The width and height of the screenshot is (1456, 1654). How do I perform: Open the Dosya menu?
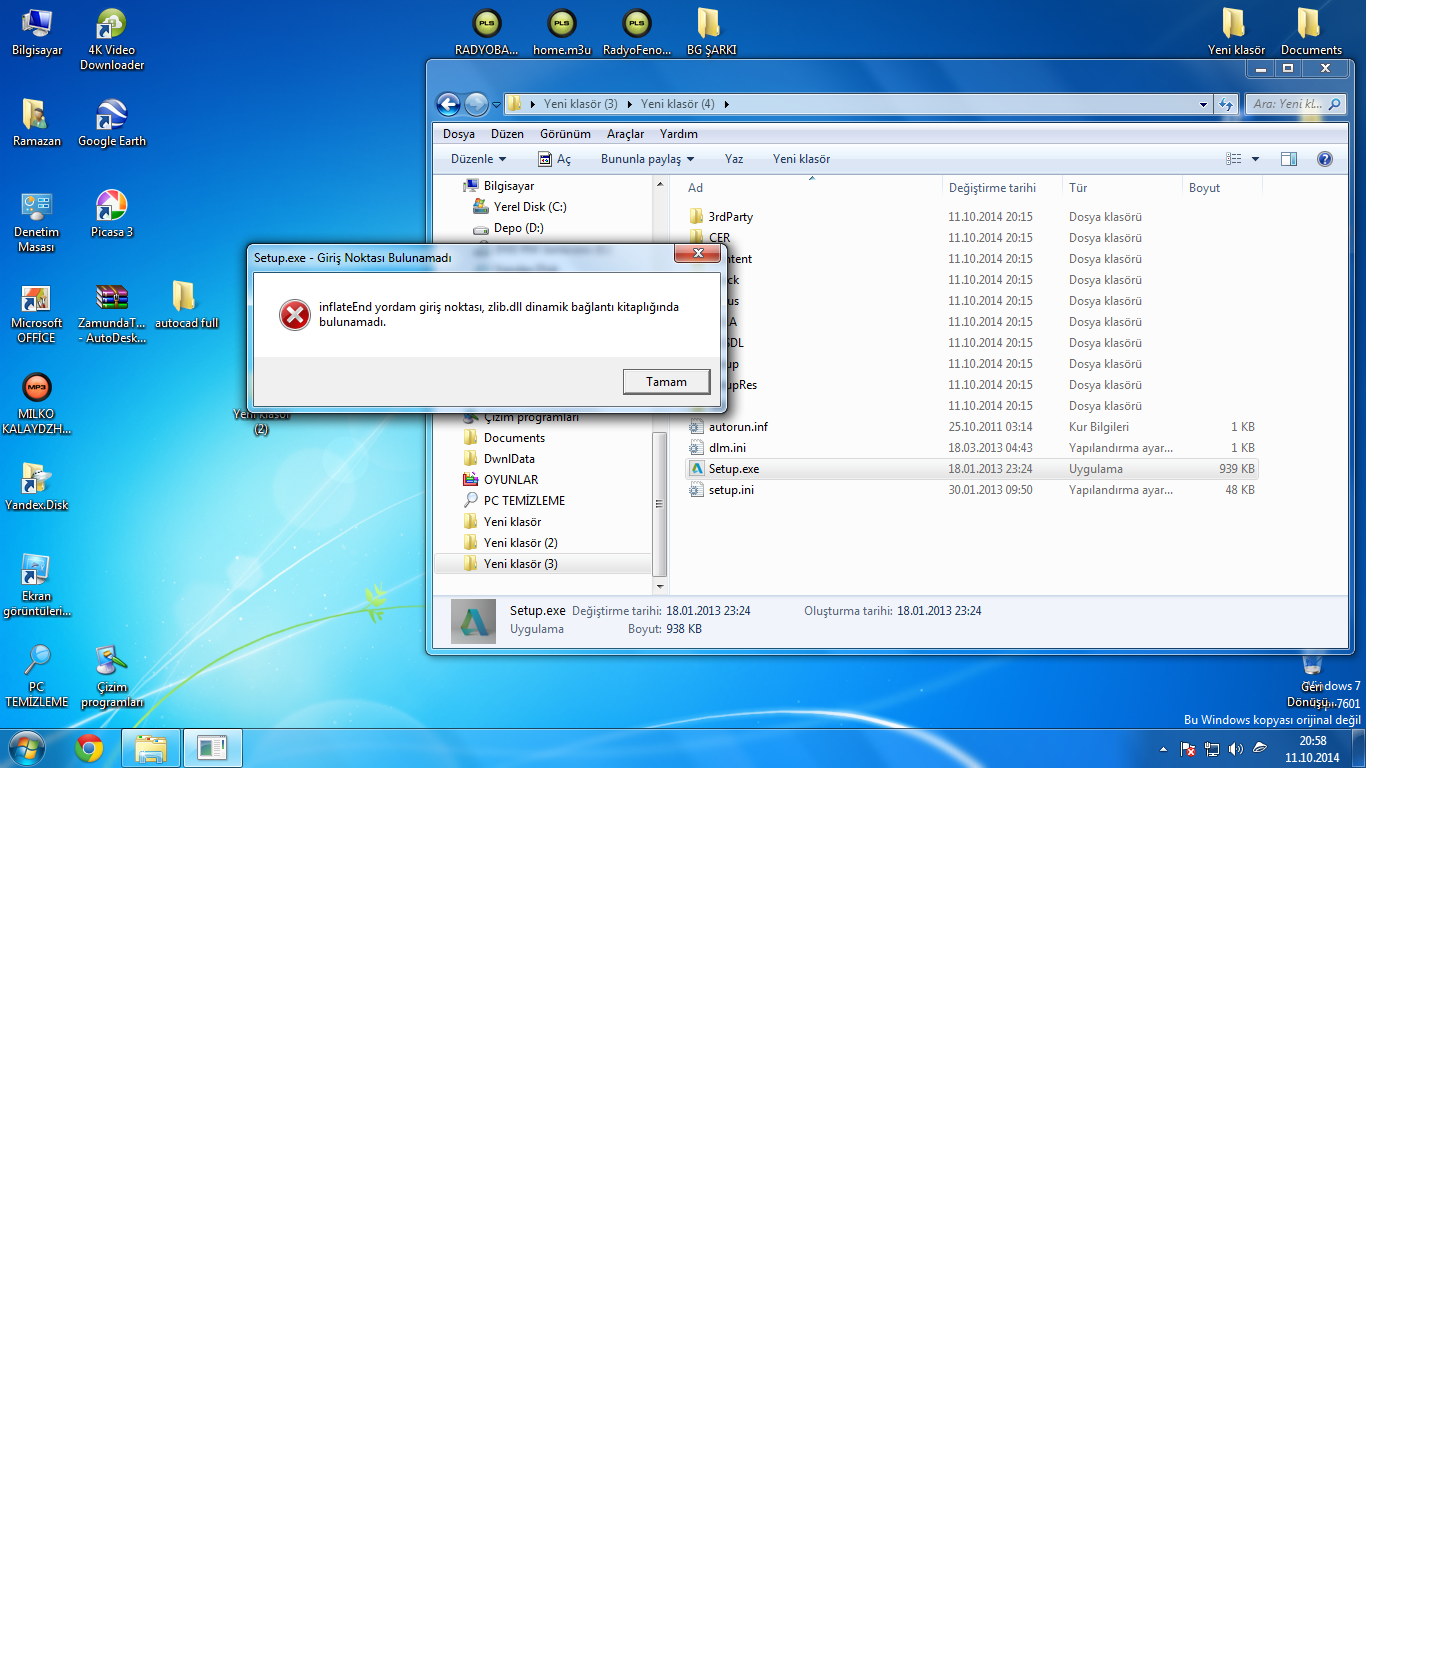pyautogui.click(x=459, y=134)
